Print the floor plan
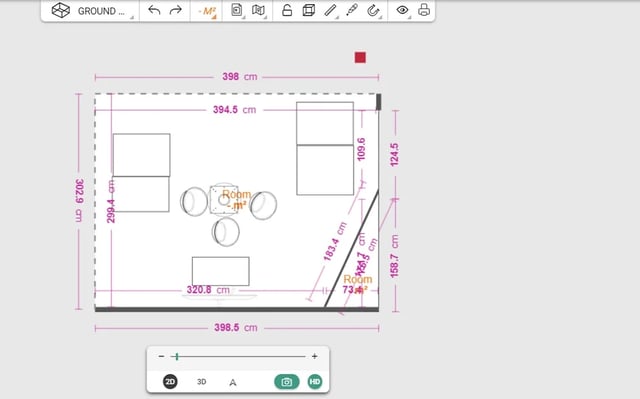This screenshot has width=640, height=399. tap(424, 10)
